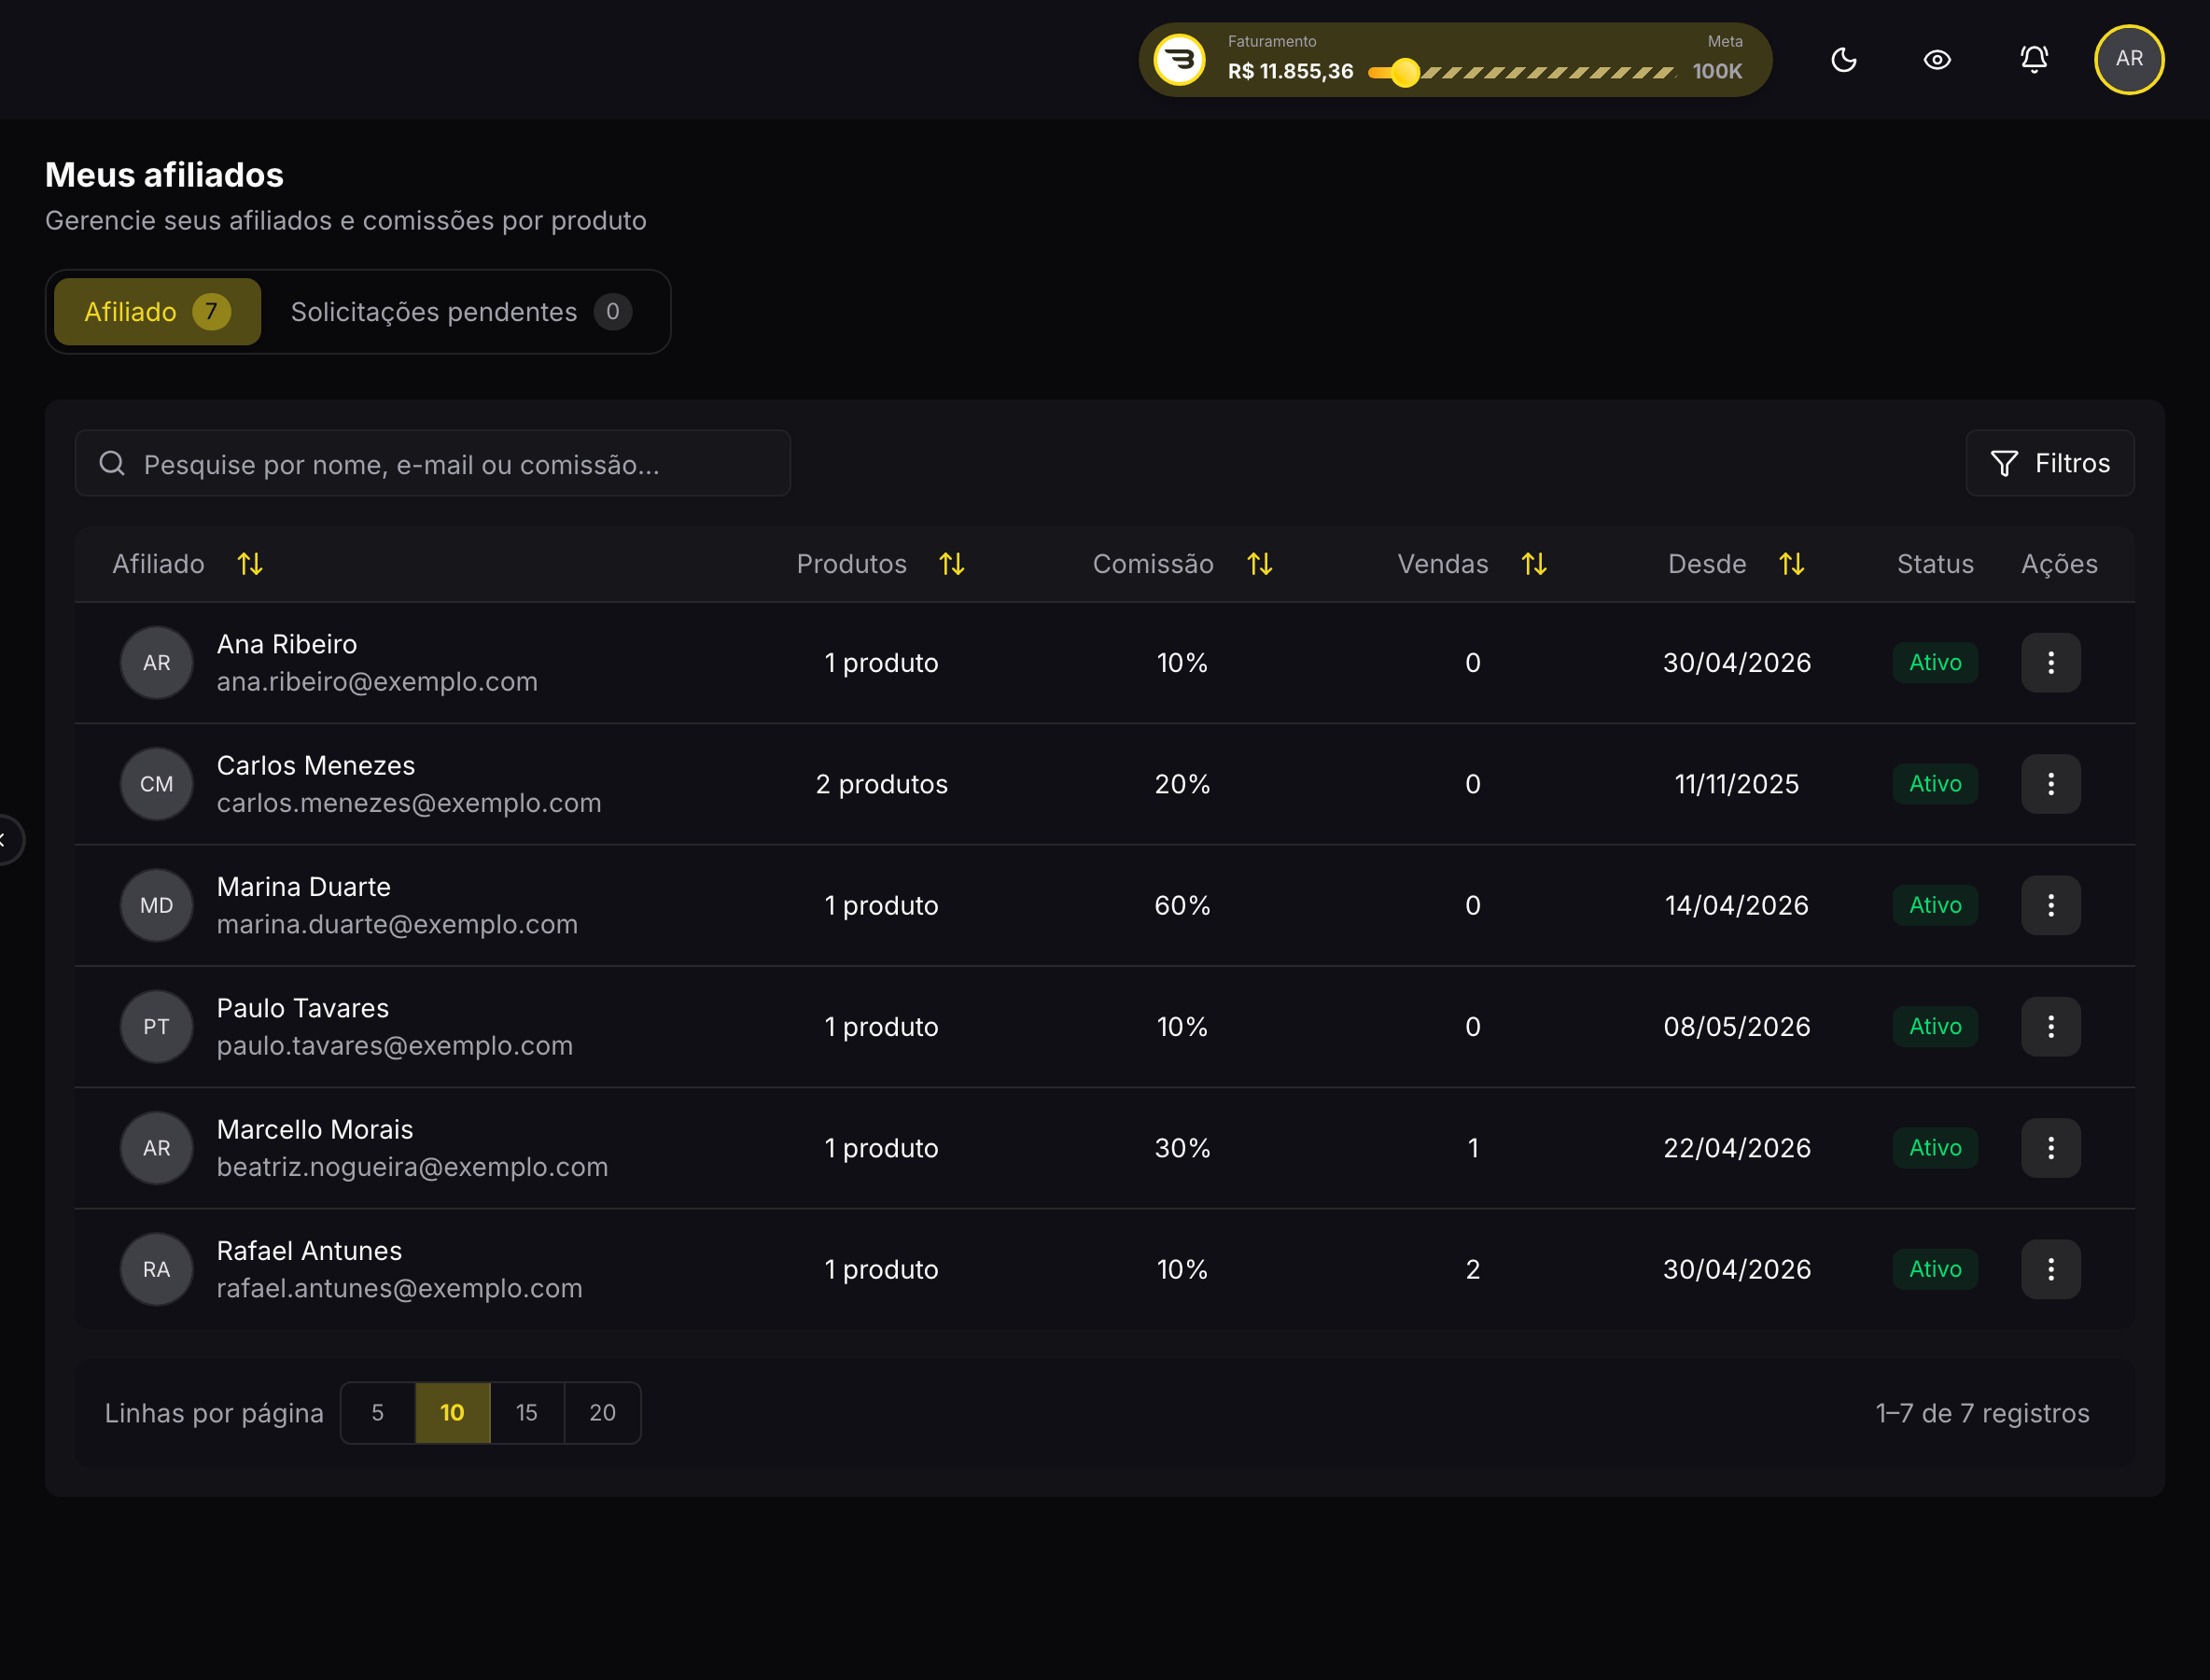Switch to the Afiliado tab
This screenshot has height=1680, width=2210.
[158, 312]
